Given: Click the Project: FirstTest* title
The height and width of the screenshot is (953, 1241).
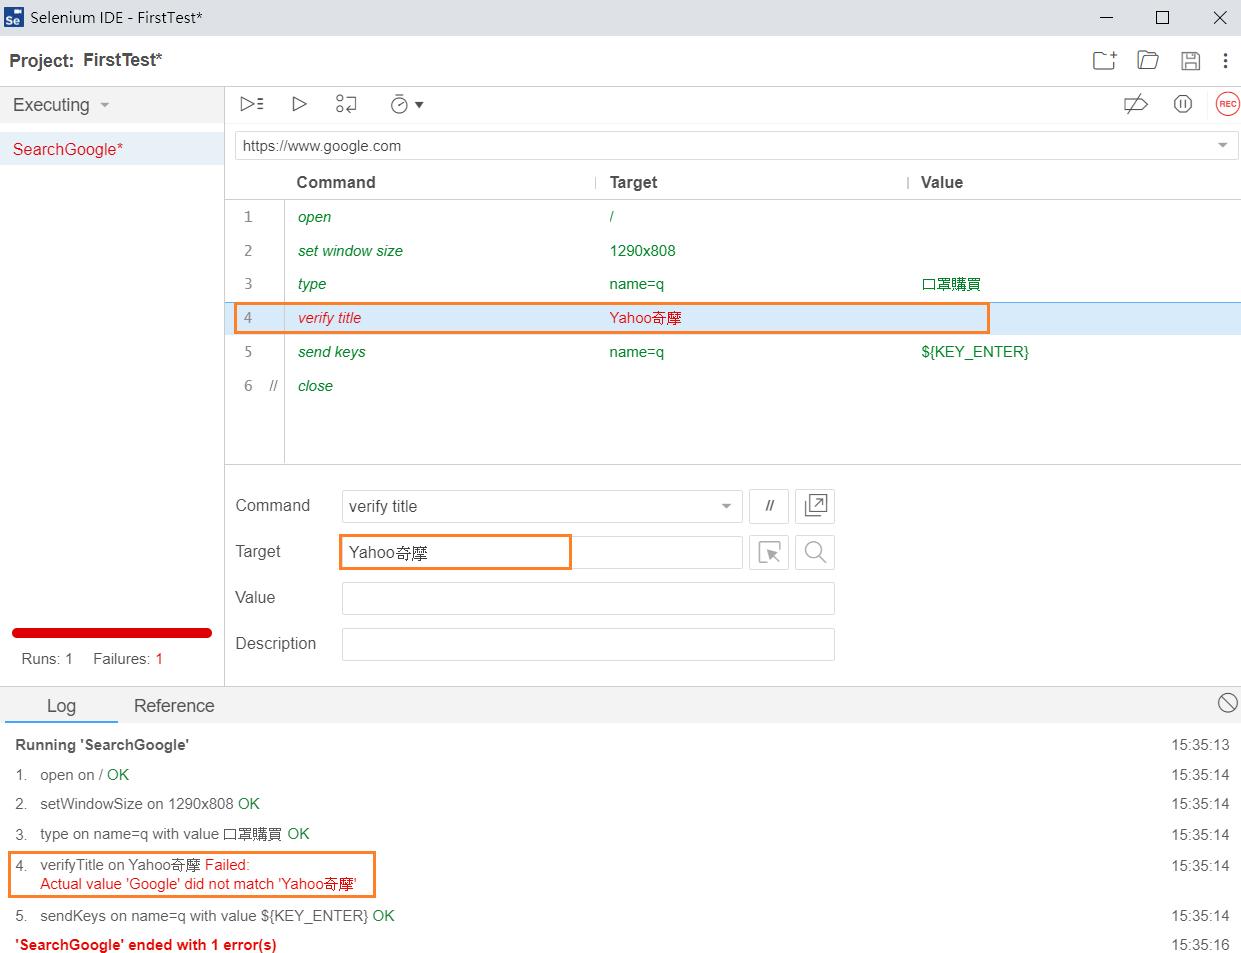Looking at the screenshot, I should pyautogui.click(x=86, y=60).
